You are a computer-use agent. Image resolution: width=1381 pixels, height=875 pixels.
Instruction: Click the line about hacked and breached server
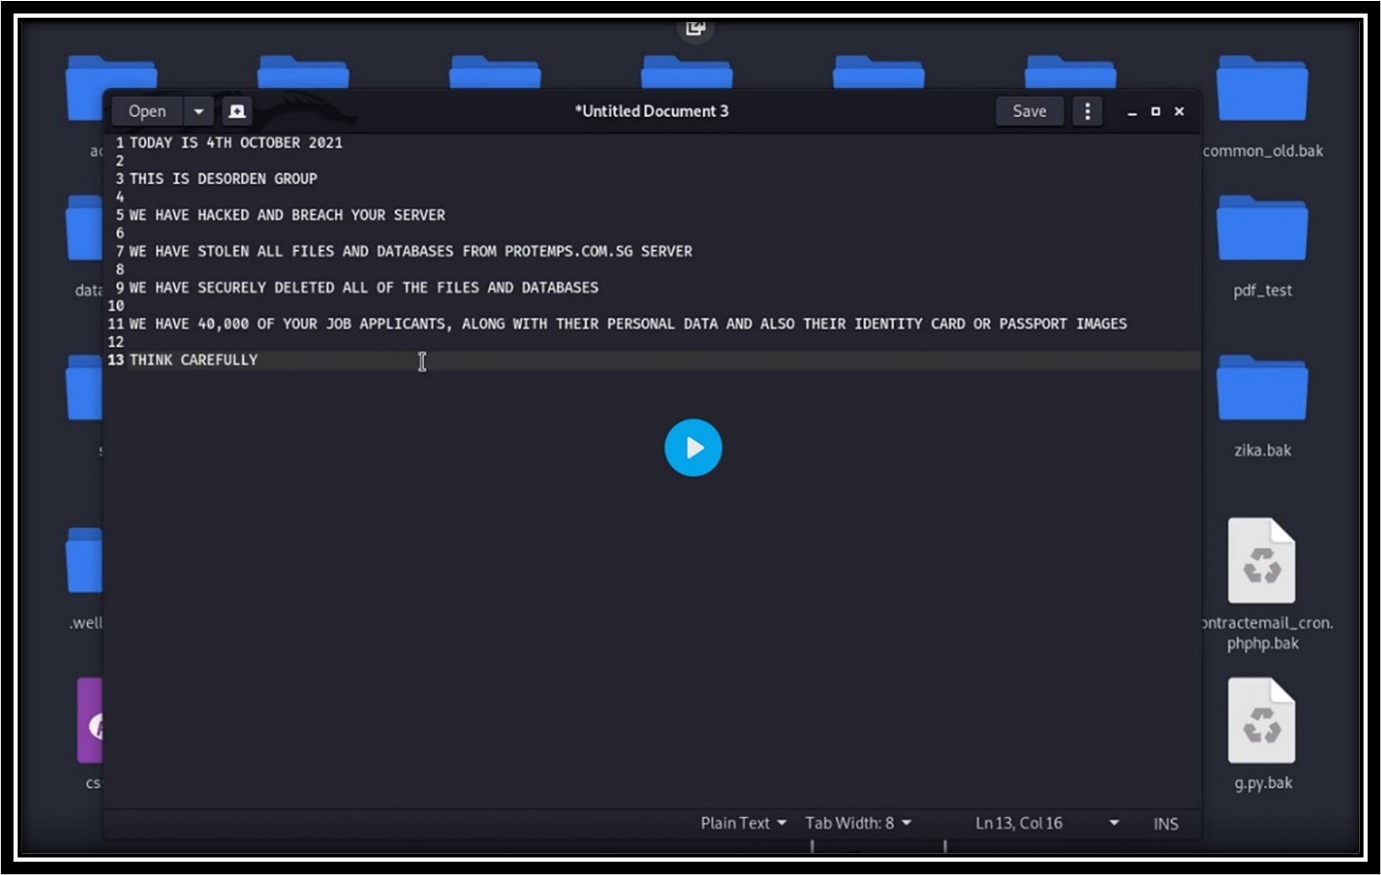click(x=287, y=215)
